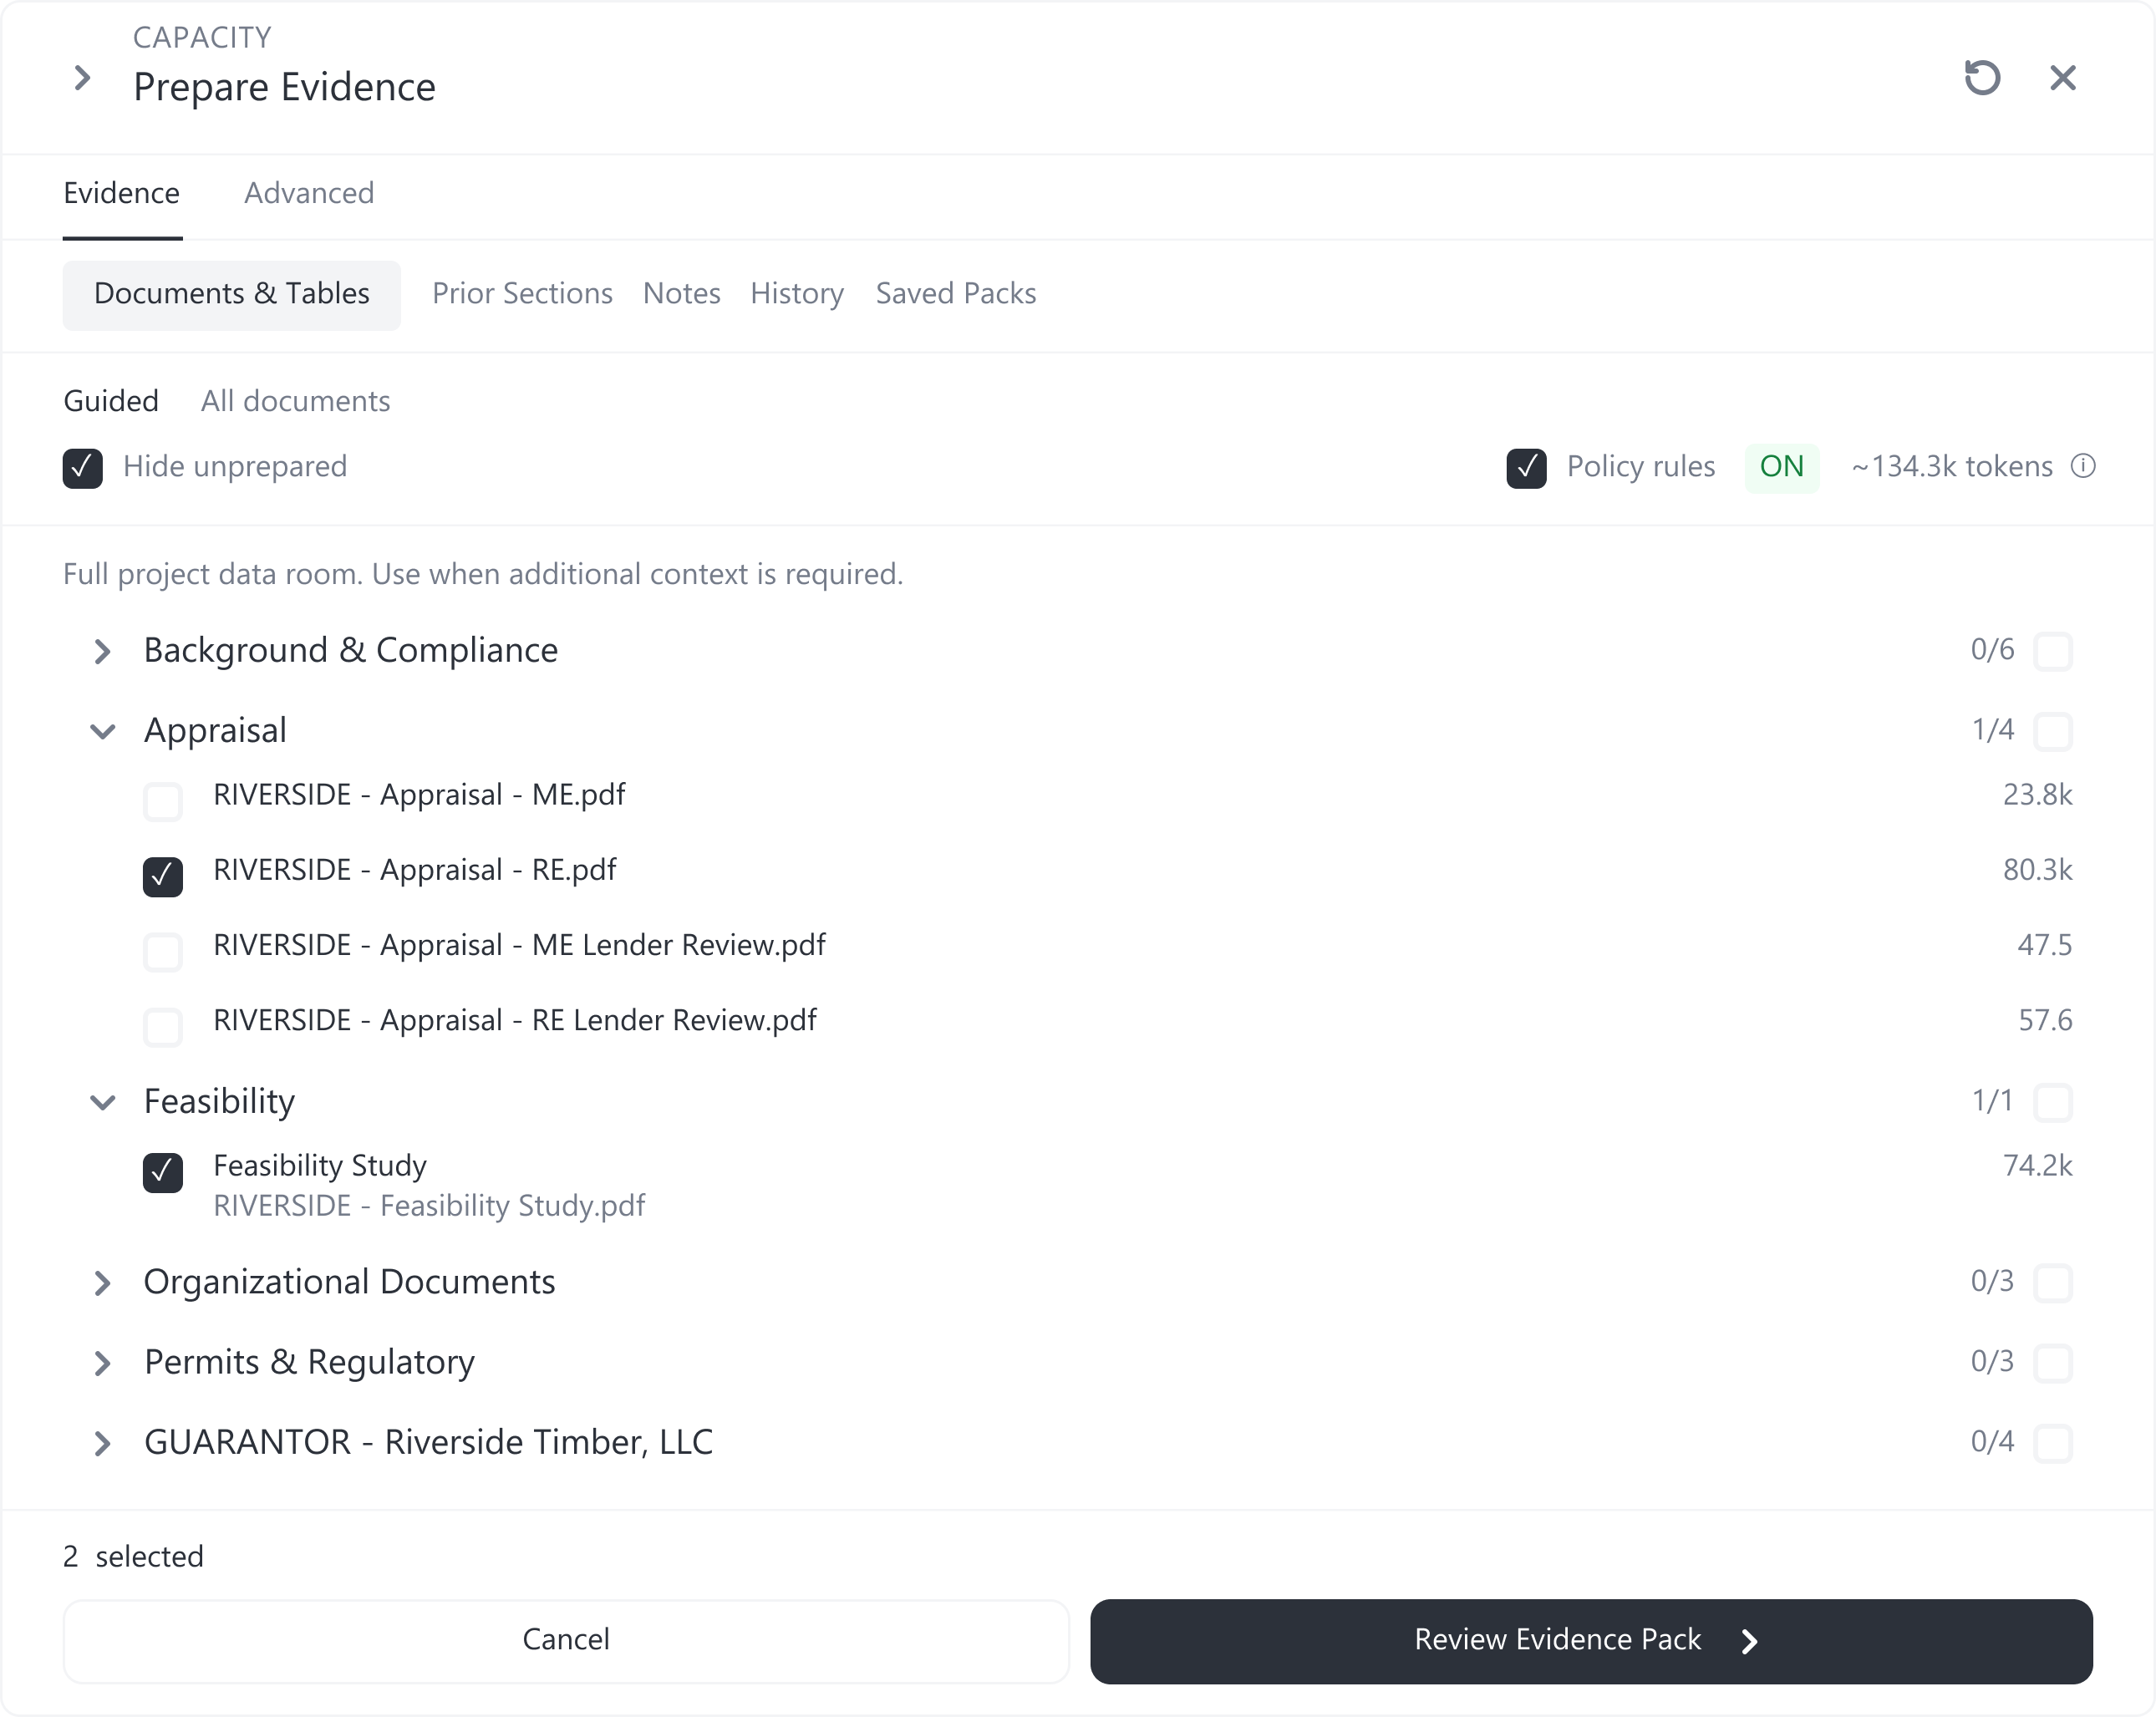Expand GUARANTOR - Riverside Timber, LLC folder
This screenshot has height=1717, width=2156.
pyautogui.click(x=102, y=1443)
